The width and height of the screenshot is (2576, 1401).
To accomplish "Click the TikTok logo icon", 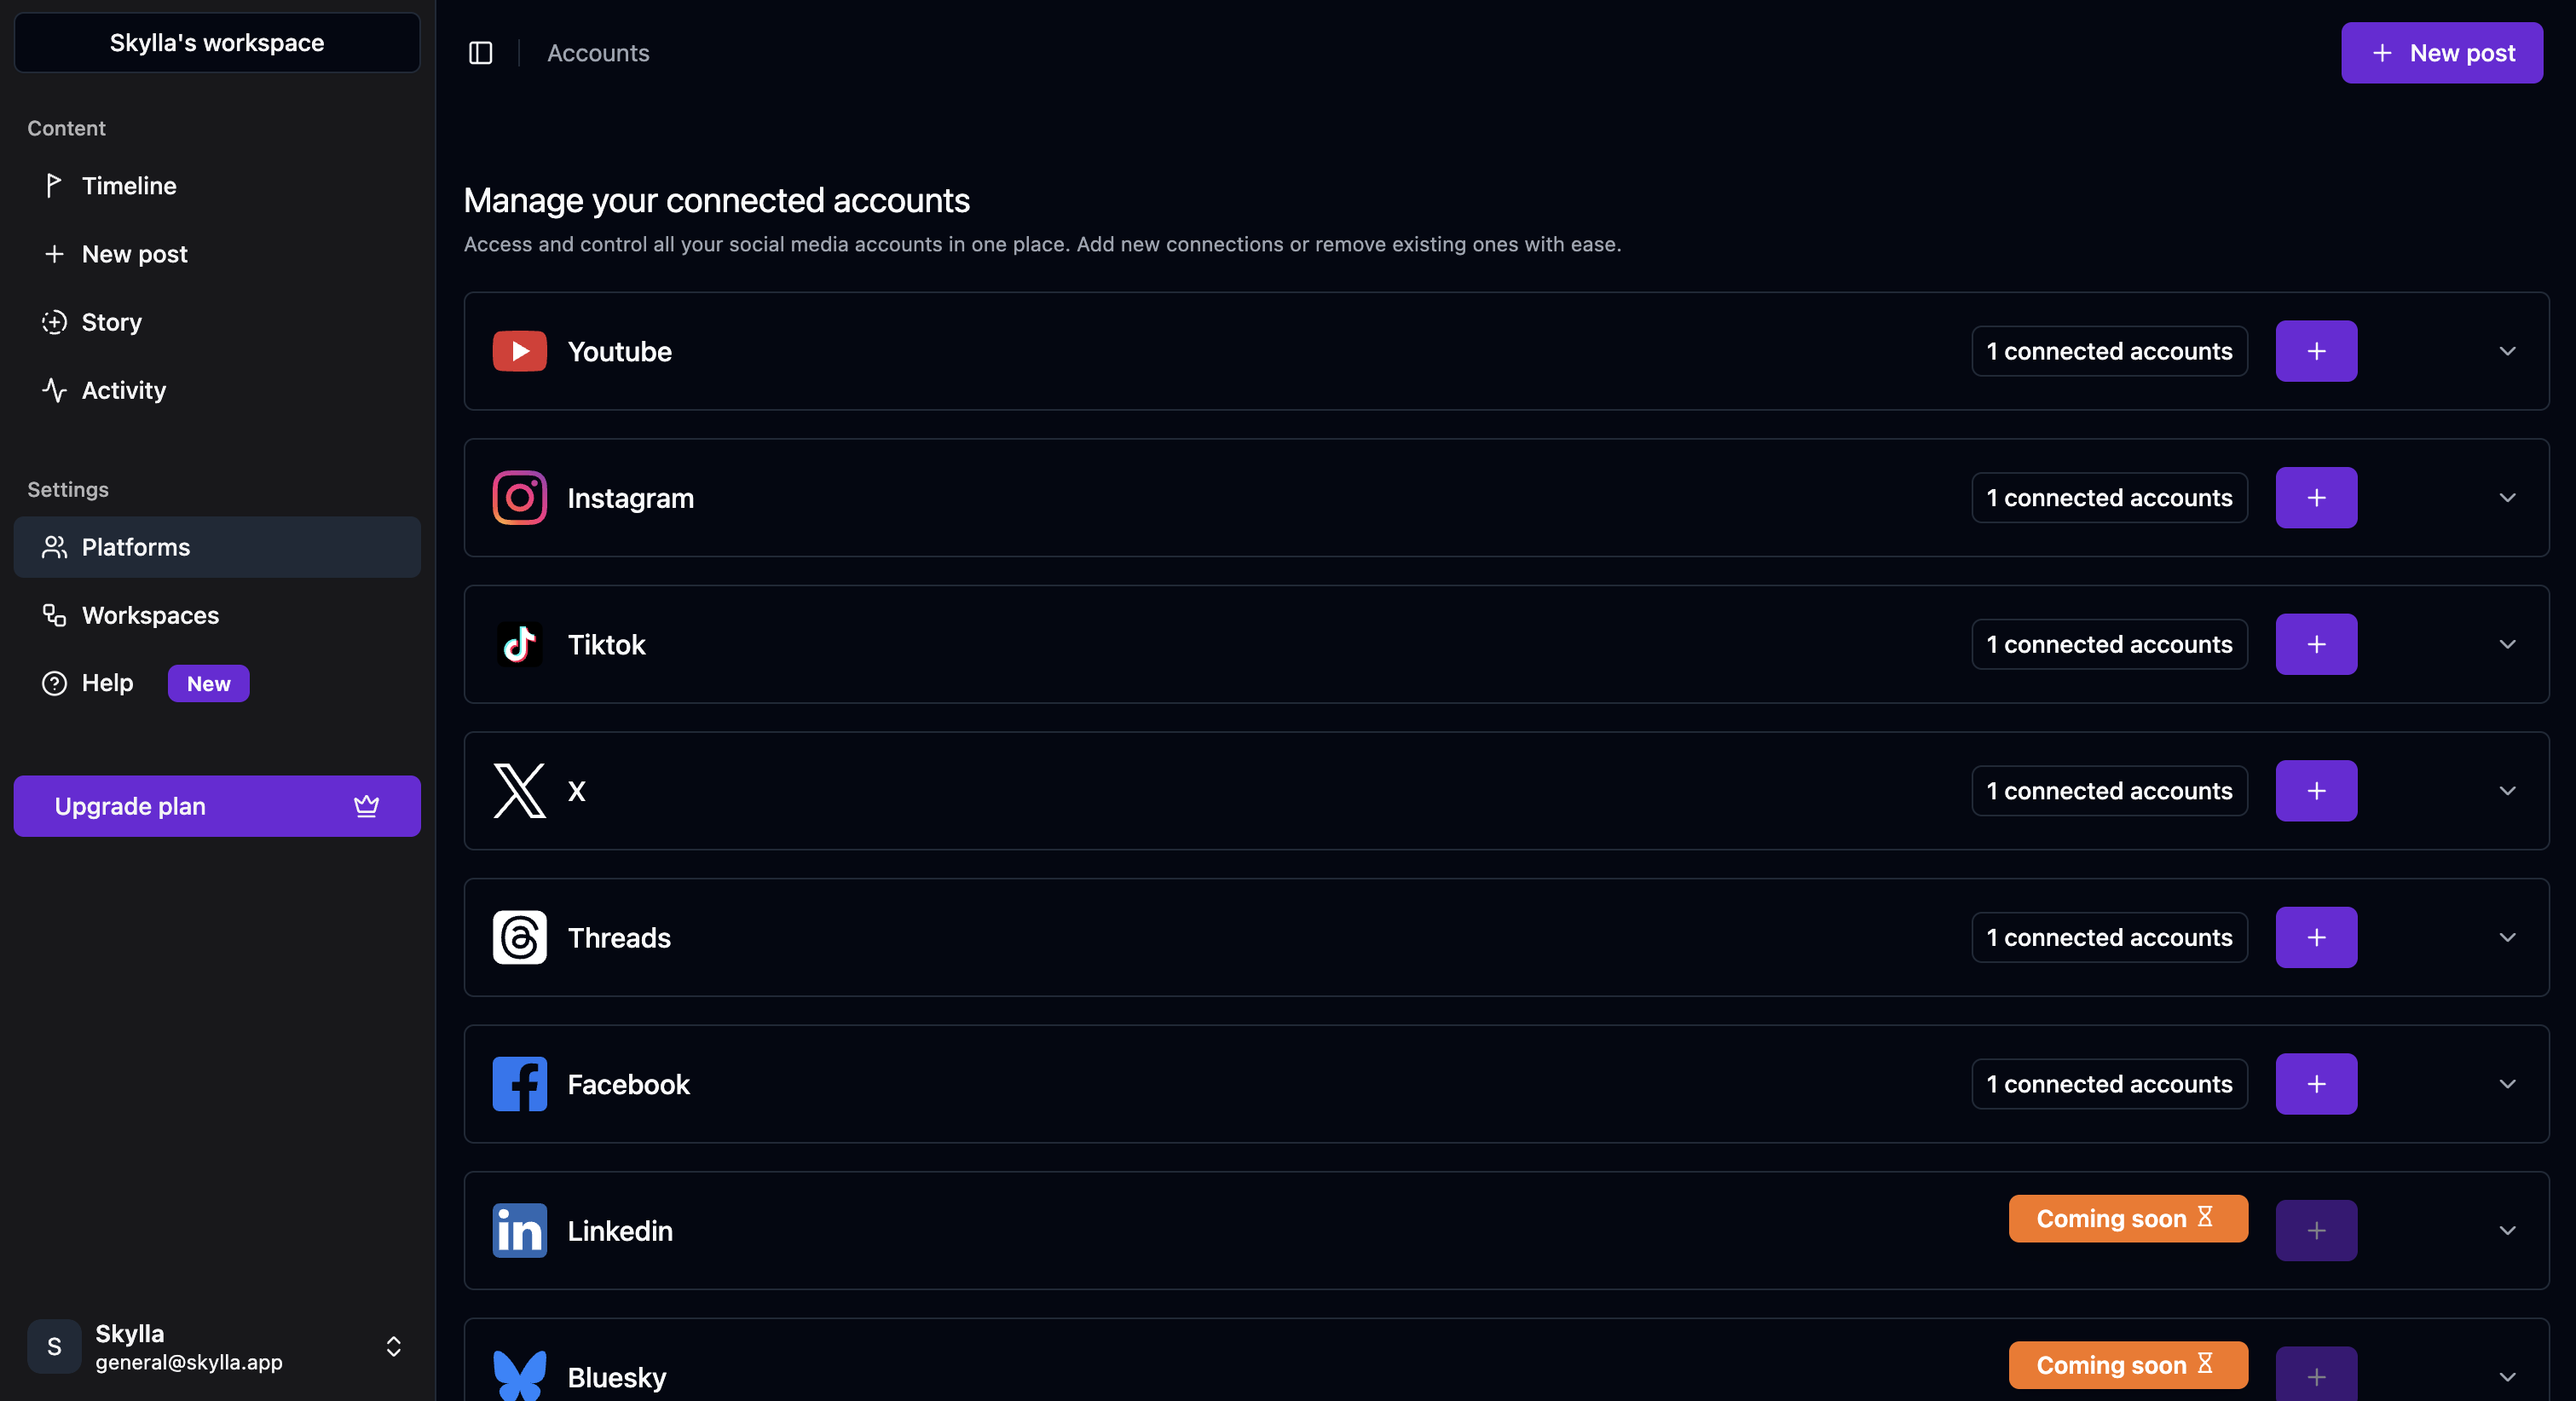I will click(x=519, y=644).
